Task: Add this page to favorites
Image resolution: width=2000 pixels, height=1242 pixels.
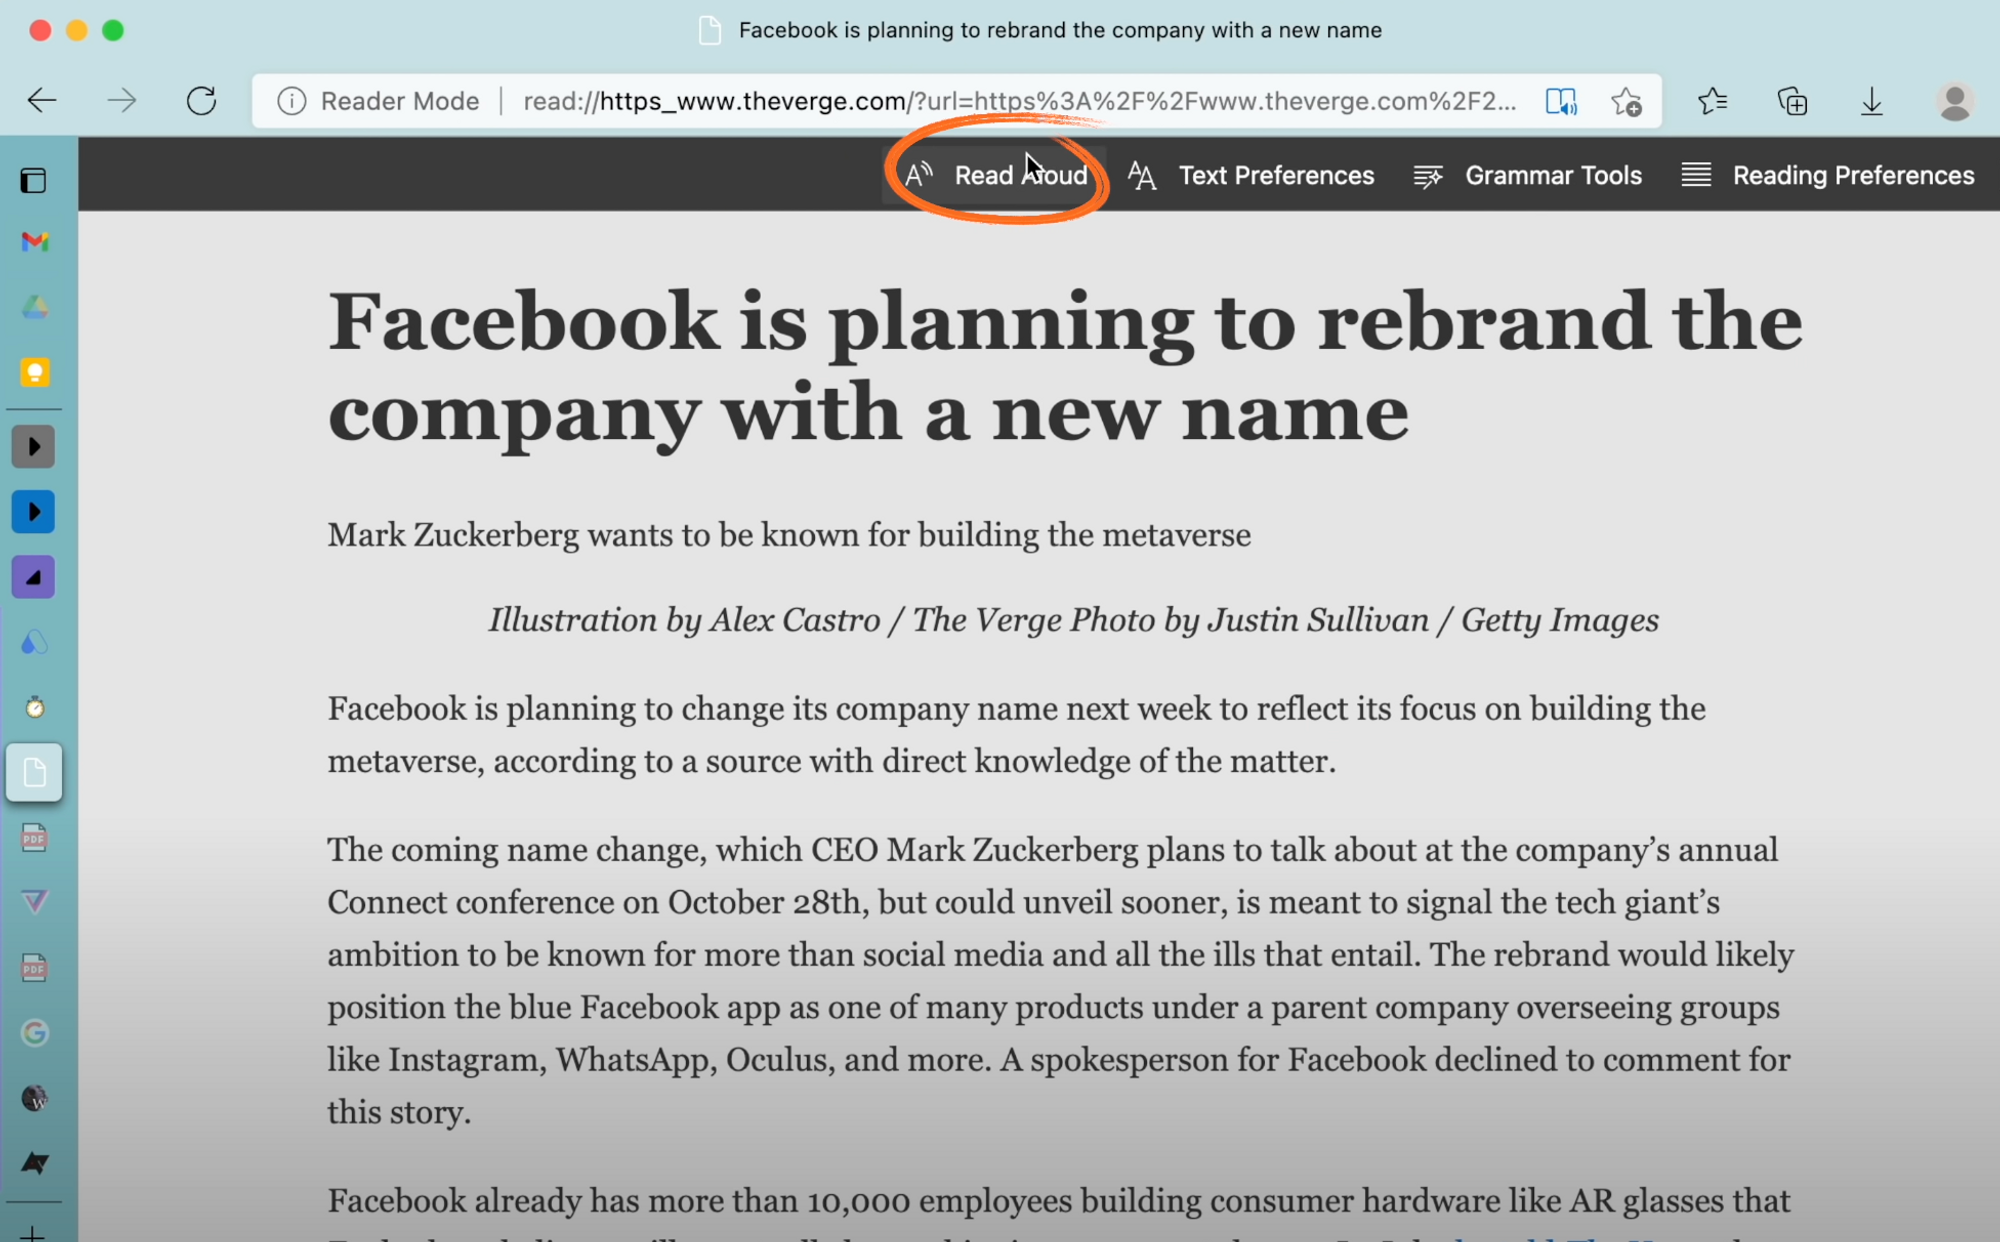Action: coord(1627,101)
